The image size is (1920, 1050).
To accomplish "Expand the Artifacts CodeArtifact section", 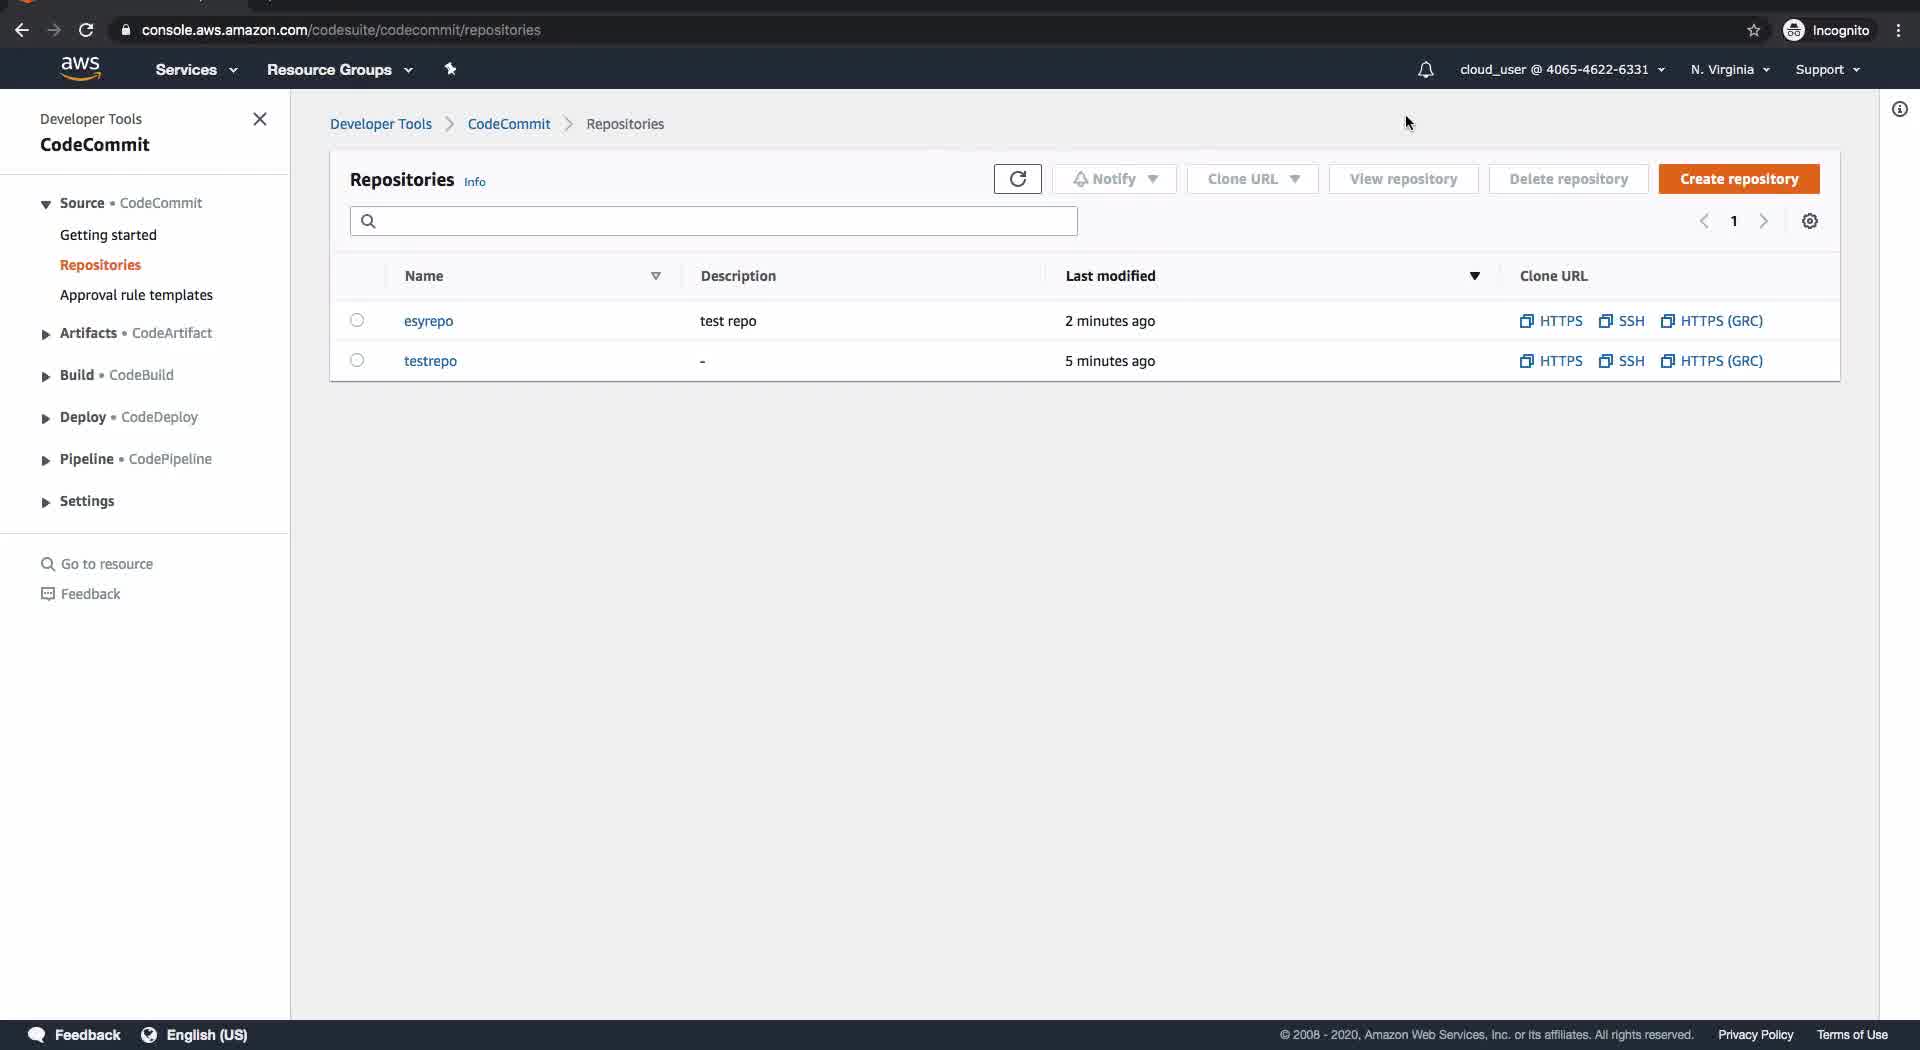I will (46, 334).
